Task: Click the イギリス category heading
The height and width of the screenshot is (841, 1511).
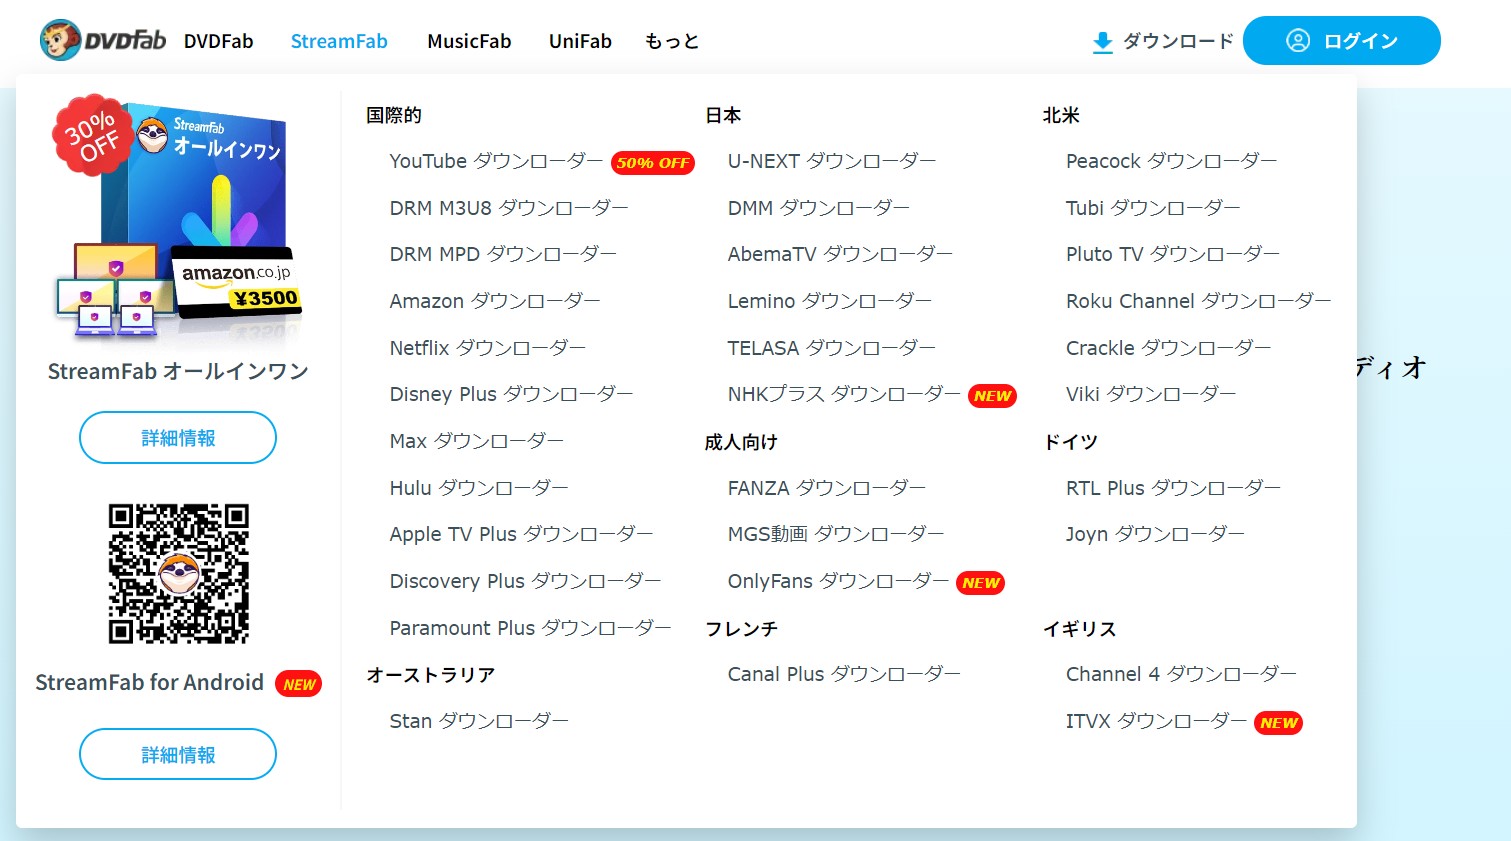Action: point(1080,629)
